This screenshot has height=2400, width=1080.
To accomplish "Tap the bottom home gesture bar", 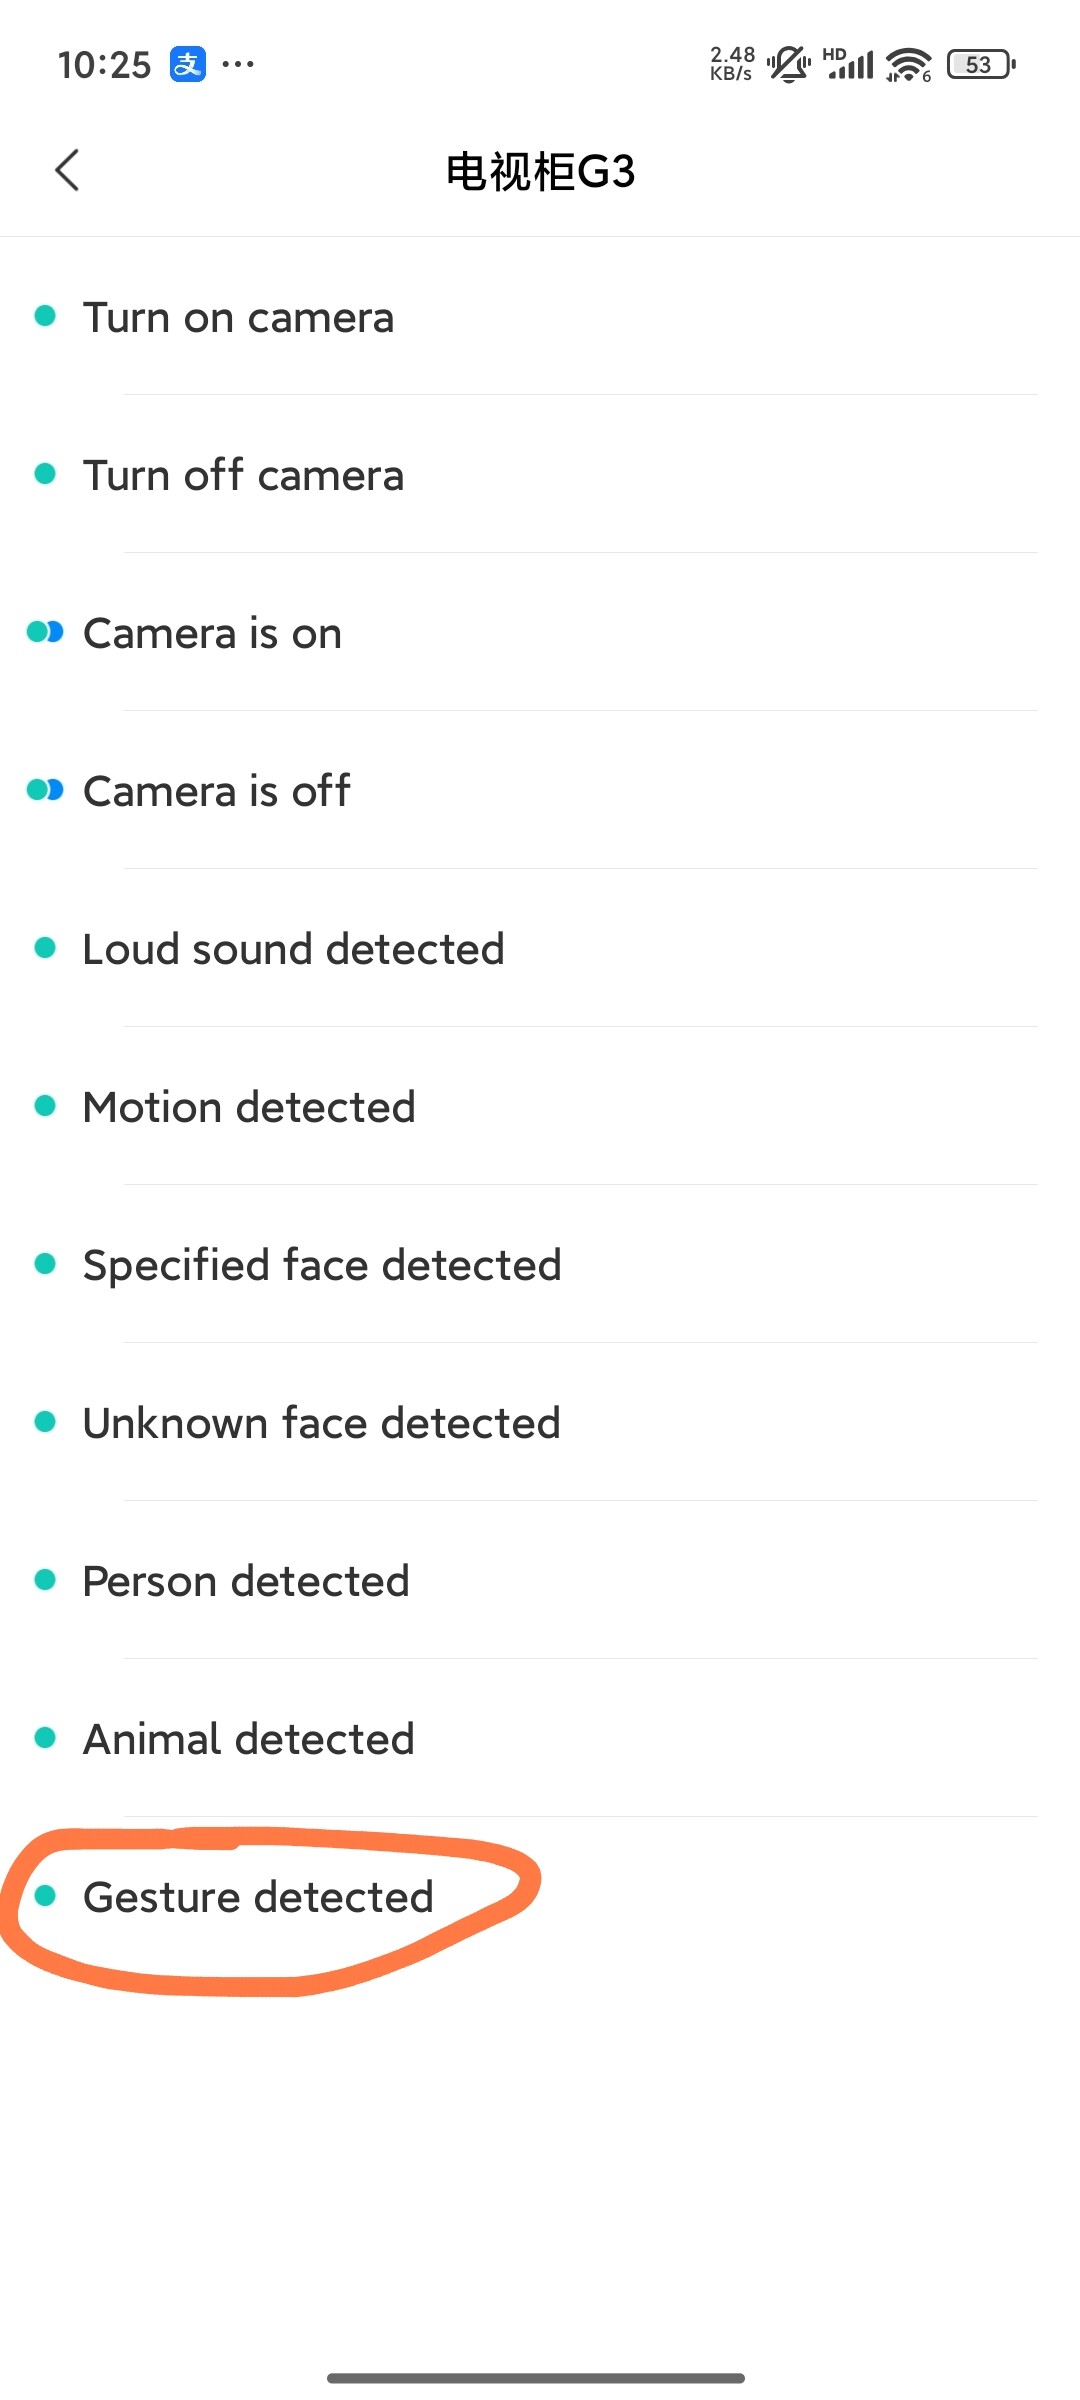I will click(536, 2377).
